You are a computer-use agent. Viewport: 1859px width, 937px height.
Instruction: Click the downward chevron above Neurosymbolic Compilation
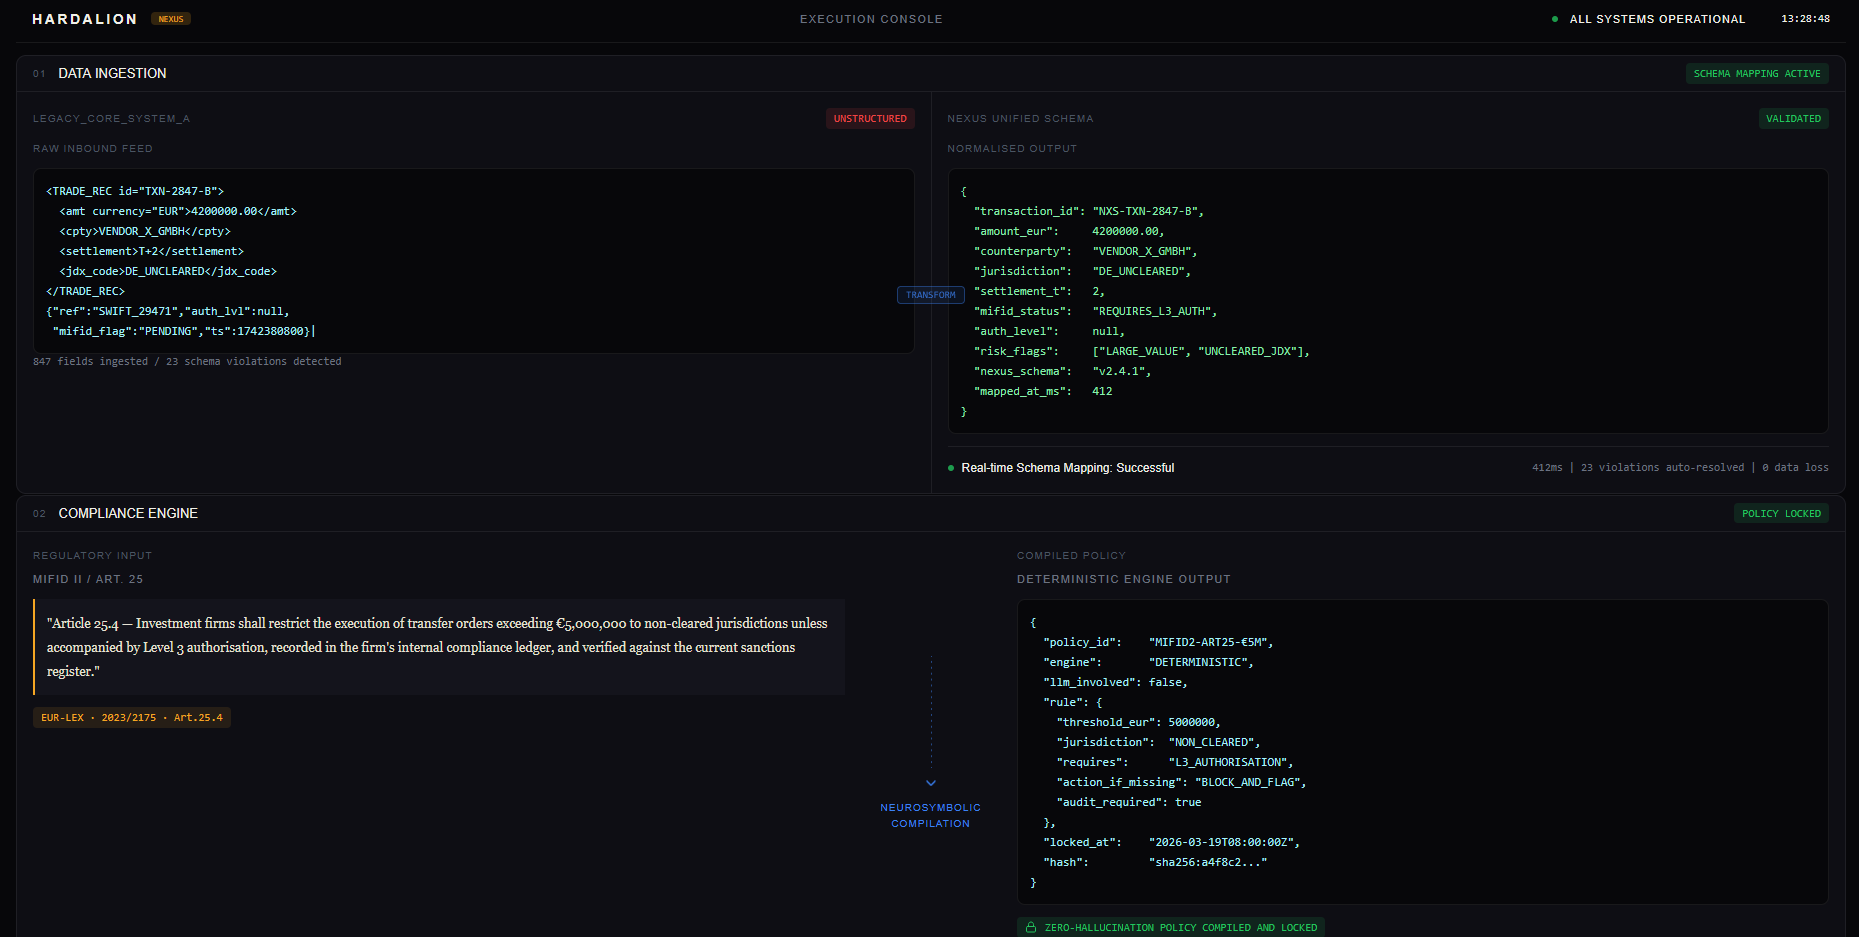[x=931, y=783]
